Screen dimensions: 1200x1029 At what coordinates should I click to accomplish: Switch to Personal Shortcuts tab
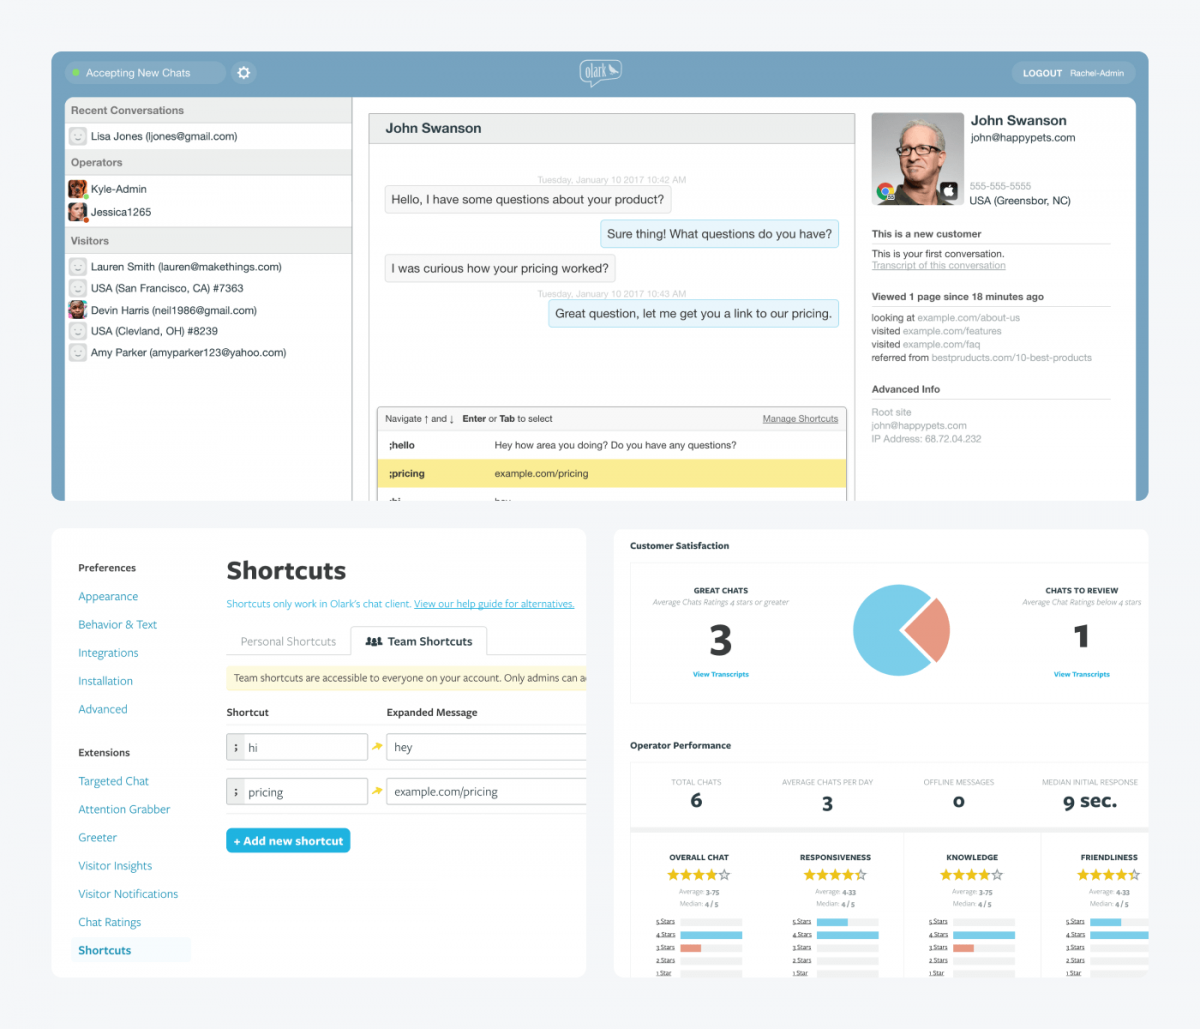[288, 642]
